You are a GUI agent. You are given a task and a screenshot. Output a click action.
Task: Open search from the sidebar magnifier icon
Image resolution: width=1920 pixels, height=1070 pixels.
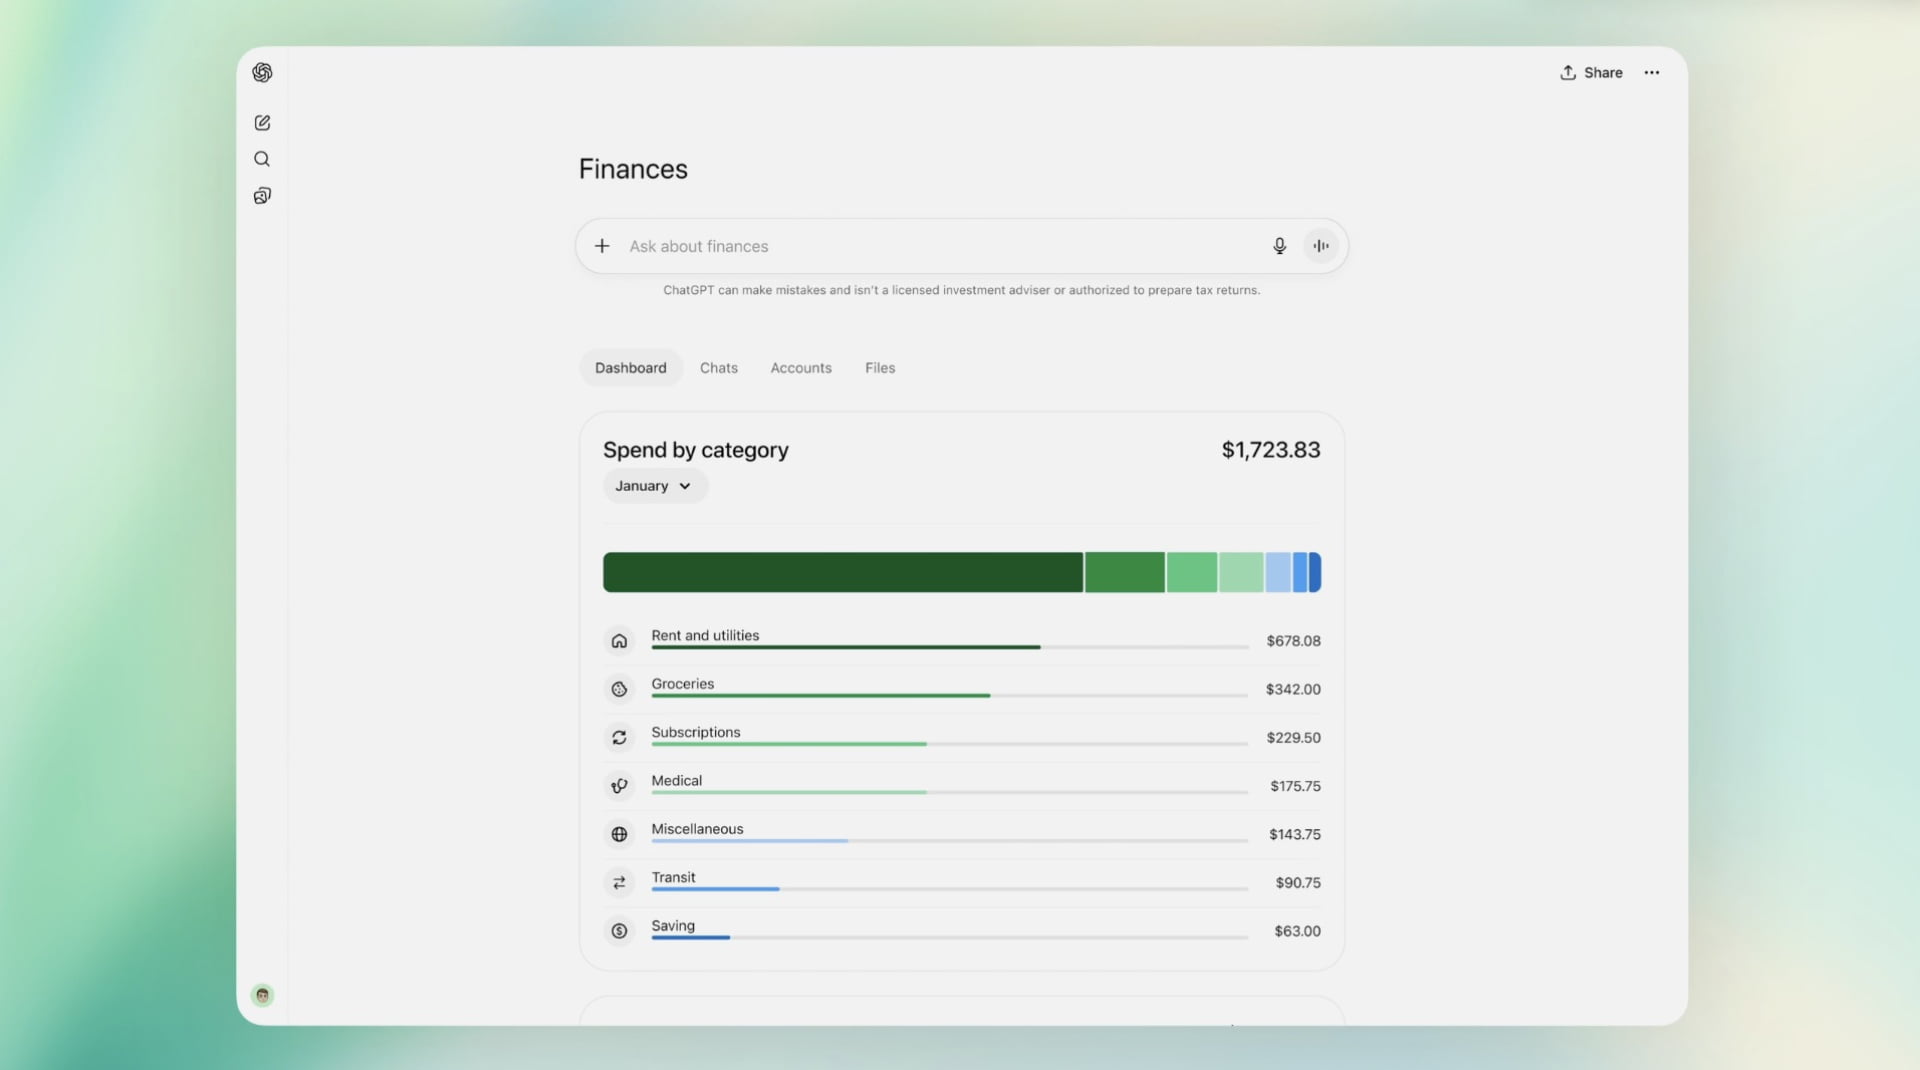[x=262, y=159]
